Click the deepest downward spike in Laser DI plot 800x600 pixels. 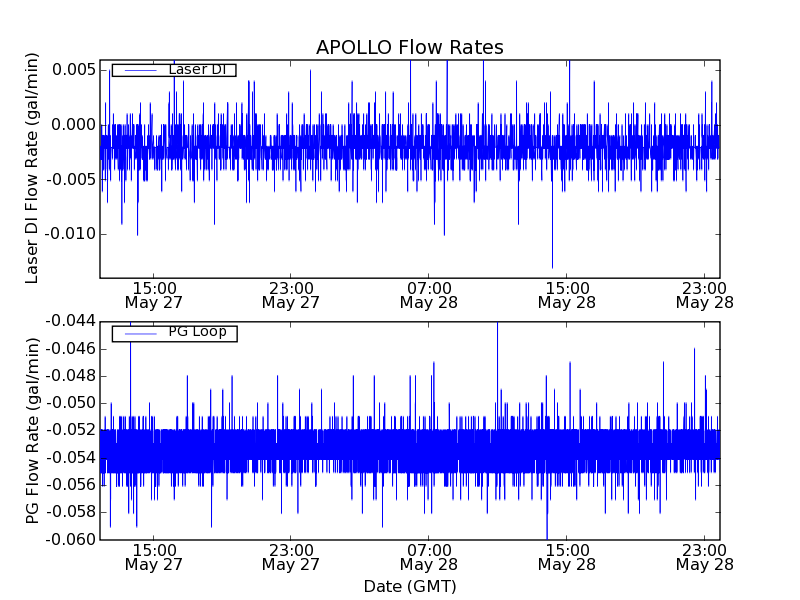point(552,264)
